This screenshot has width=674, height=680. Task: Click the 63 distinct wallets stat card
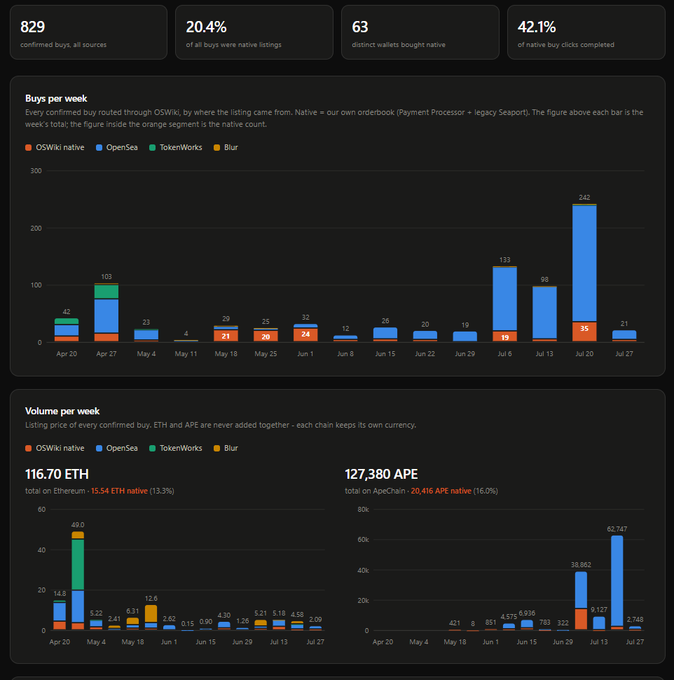click(420, 33)
